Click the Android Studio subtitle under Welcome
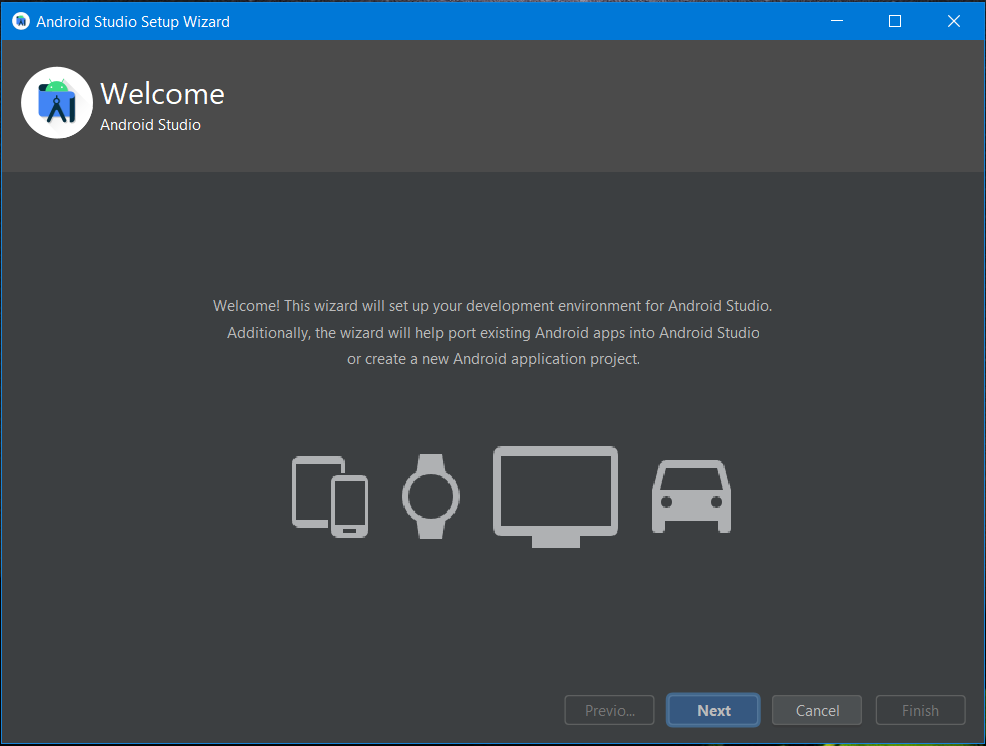986x746 pixels. pos(150,125)
